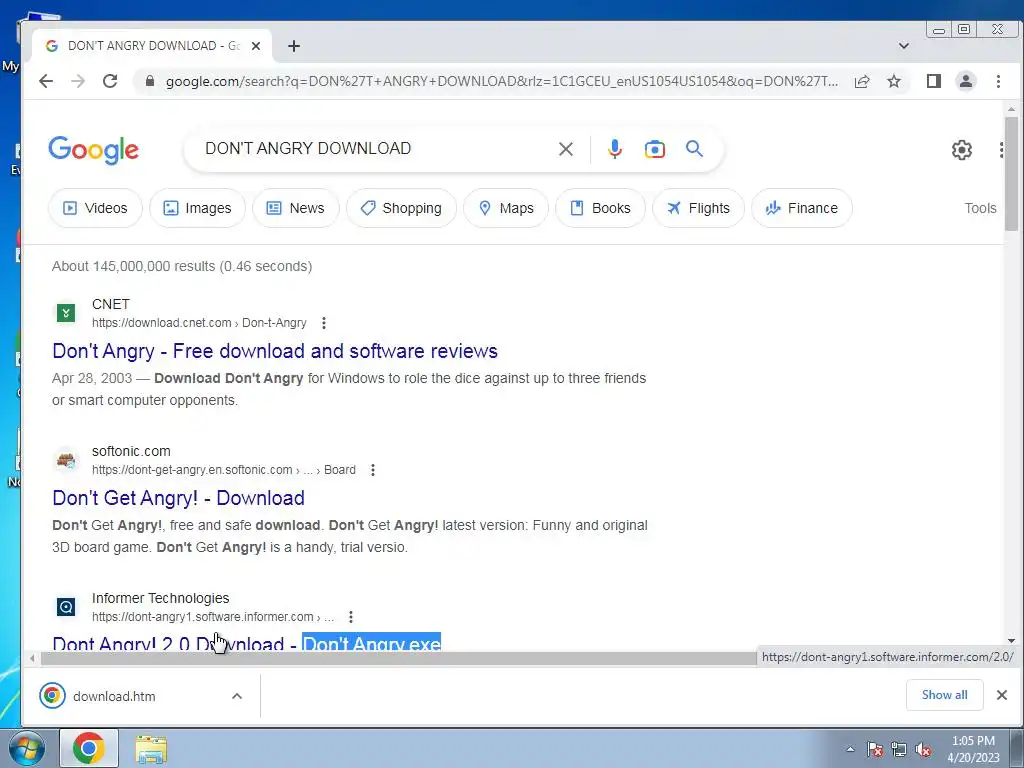Open Action Center flag icon
Screen dimensions: 1024x768
tap(874, 750)
